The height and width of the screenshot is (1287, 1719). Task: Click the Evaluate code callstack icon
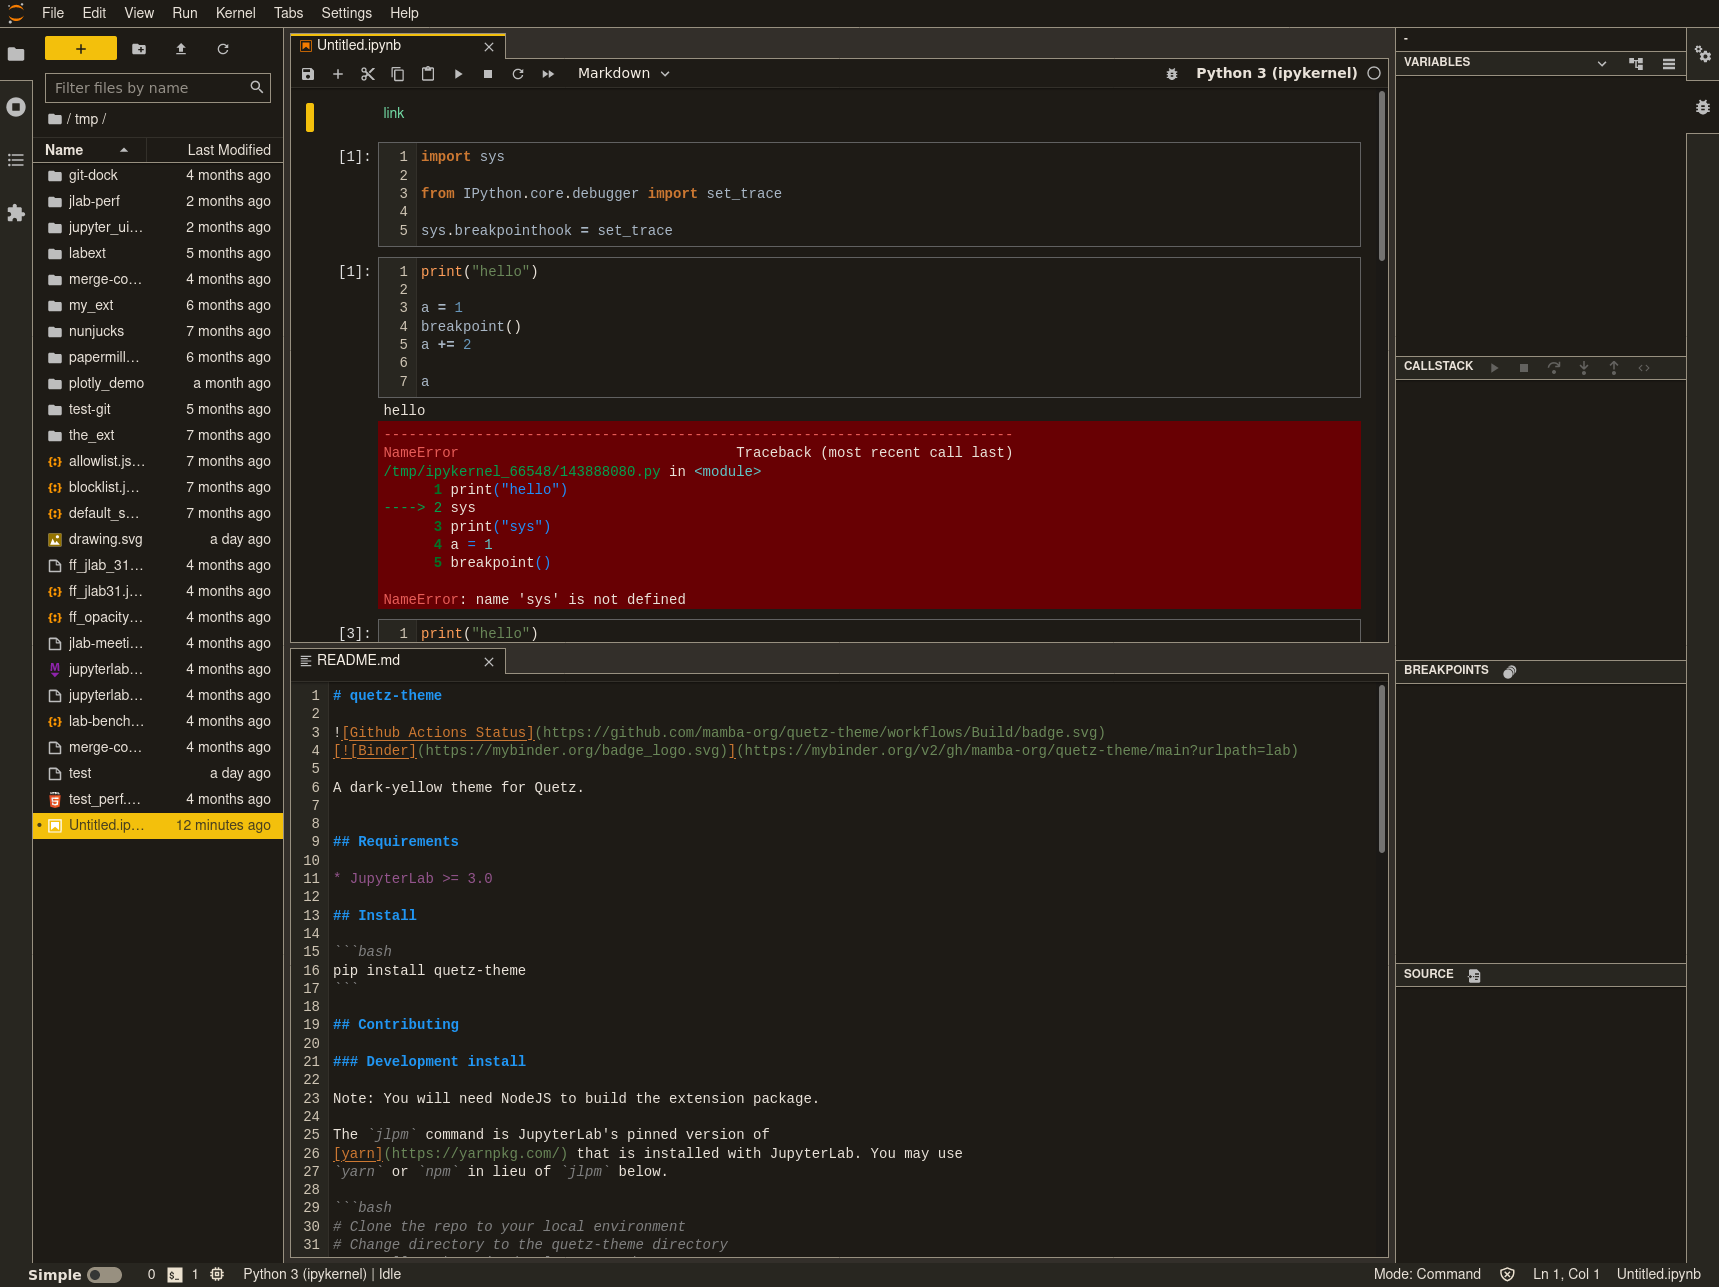pyautogui.click(x=1644, y=368)
